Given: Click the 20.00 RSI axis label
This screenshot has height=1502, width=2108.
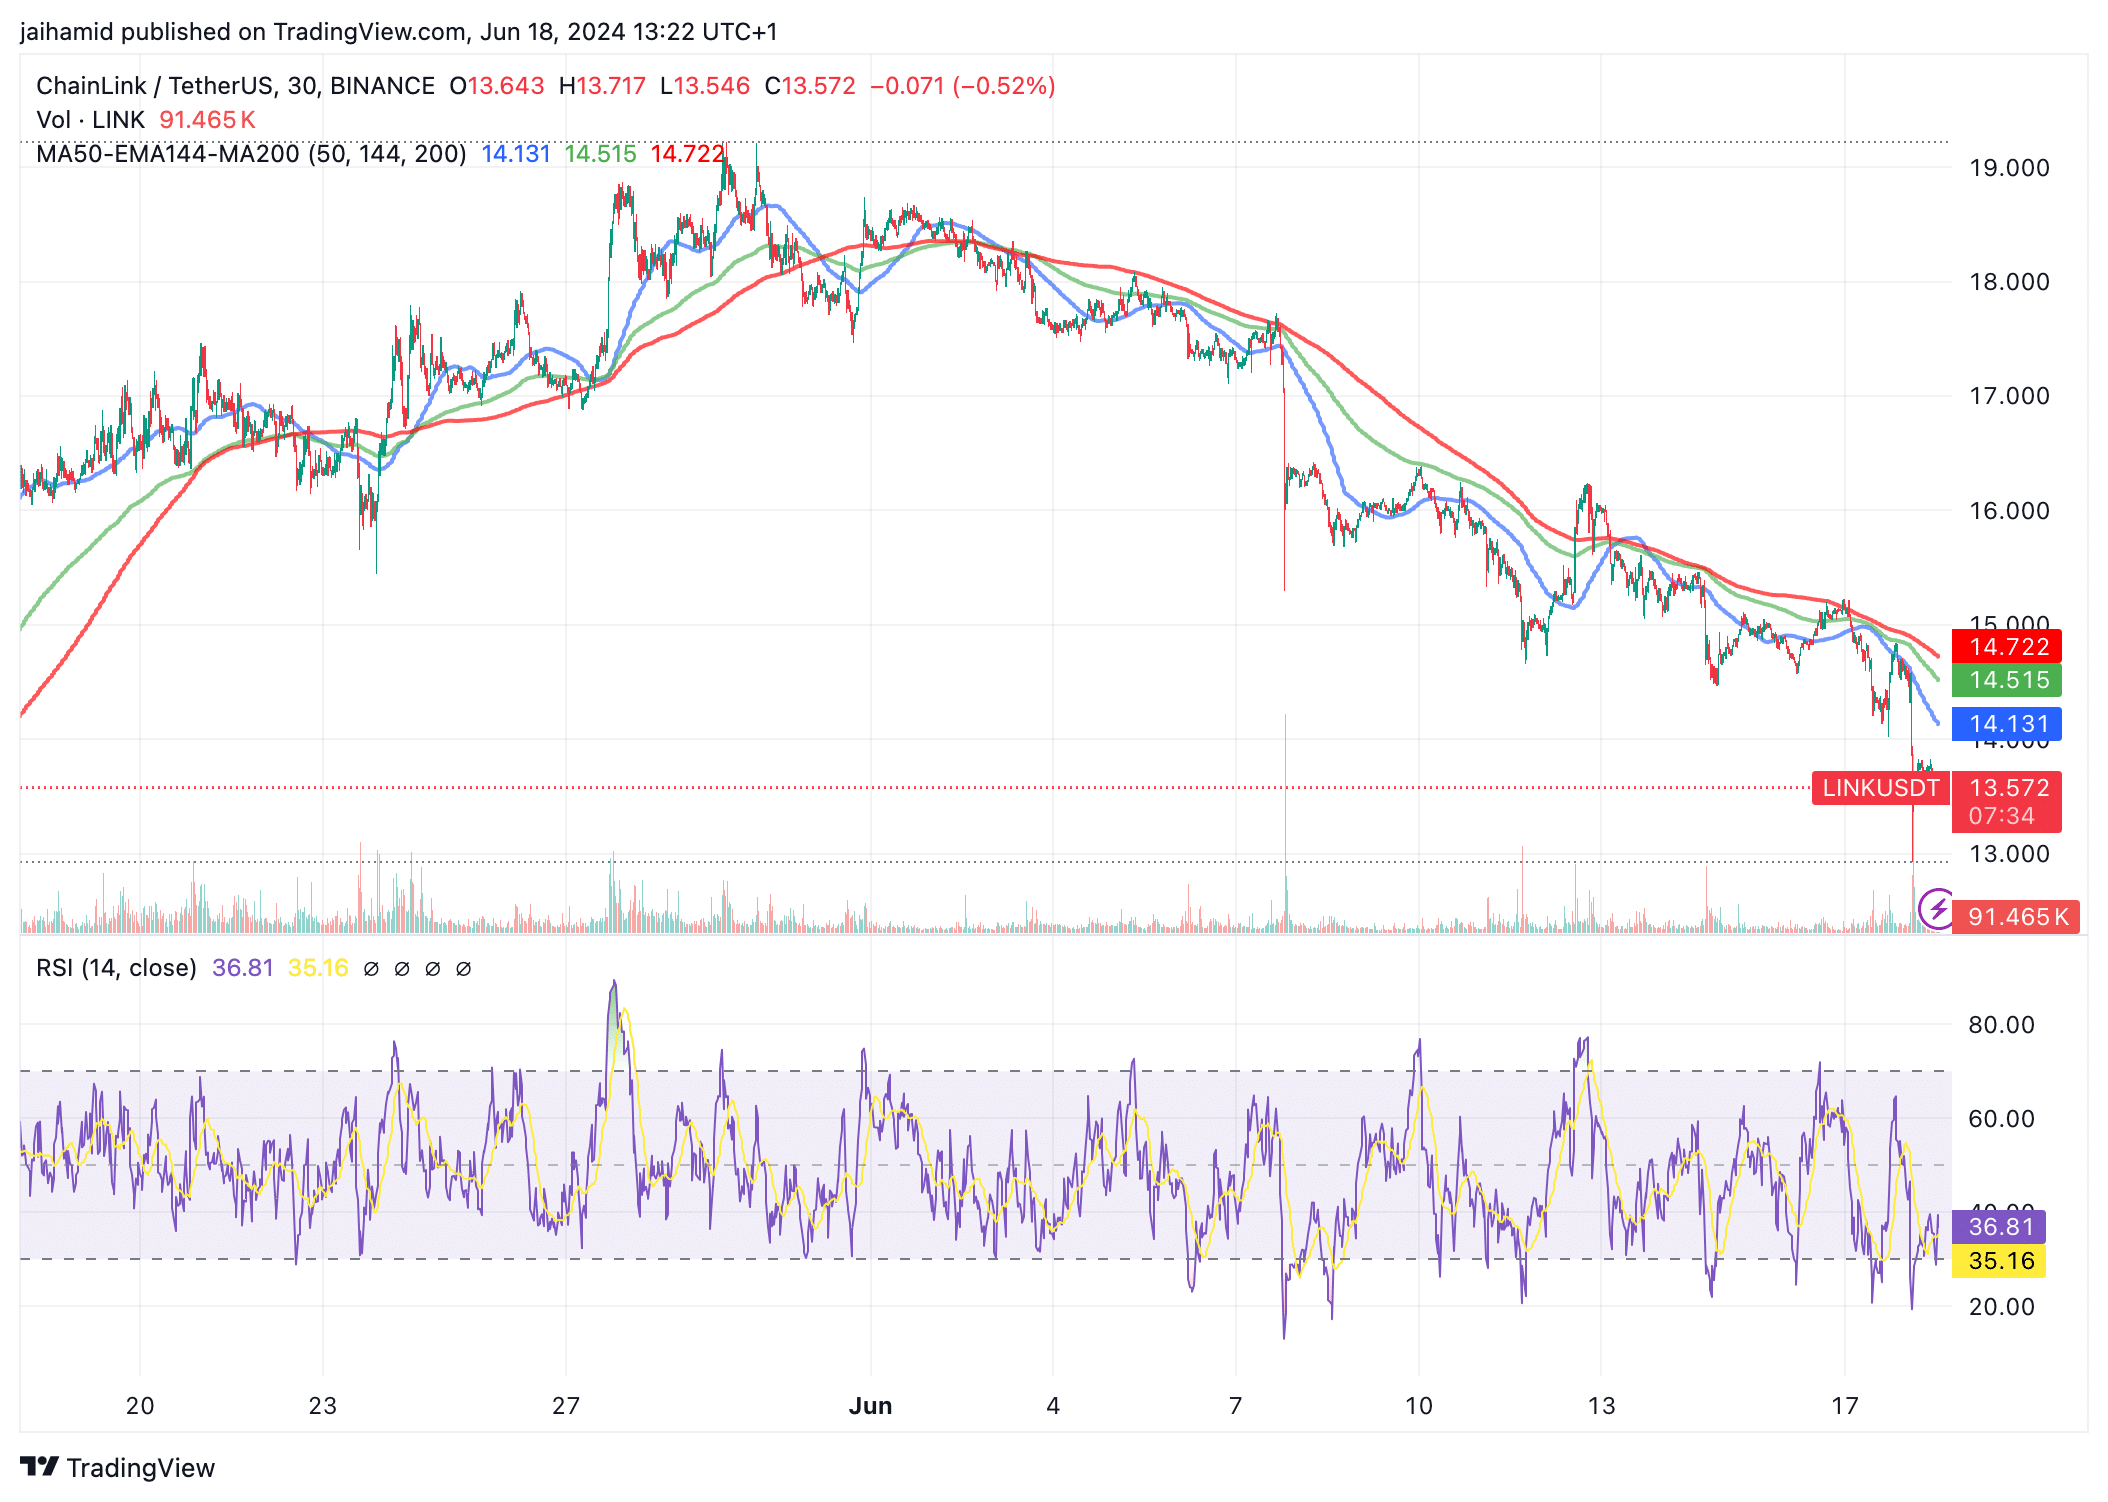Looking at the screenshot, I should (2001, 1307).
